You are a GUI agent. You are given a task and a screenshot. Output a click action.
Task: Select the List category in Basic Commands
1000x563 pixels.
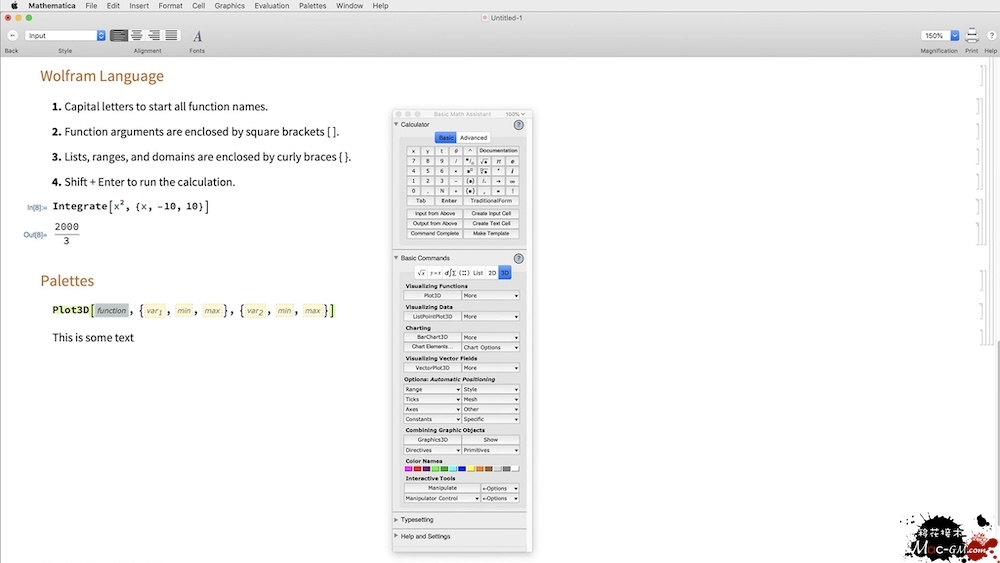coord(478,272)
